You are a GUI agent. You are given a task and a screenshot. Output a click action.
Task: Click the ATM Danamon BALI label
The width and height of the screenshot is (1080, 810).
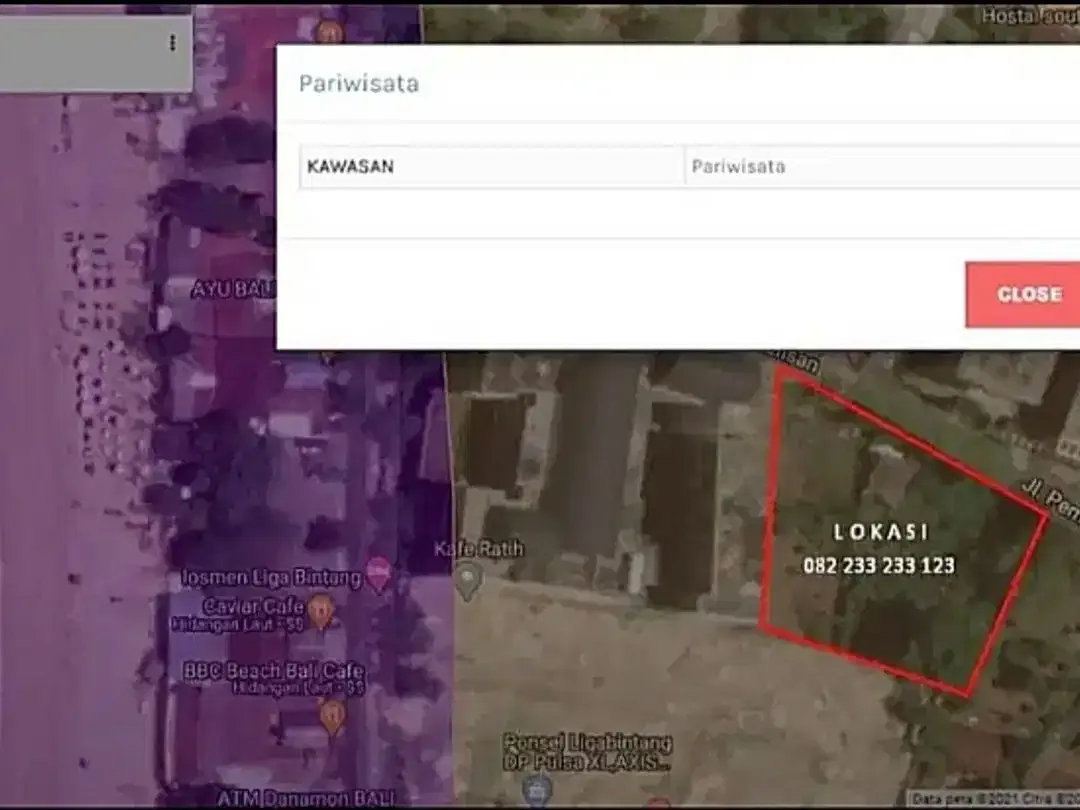point(307,799)
